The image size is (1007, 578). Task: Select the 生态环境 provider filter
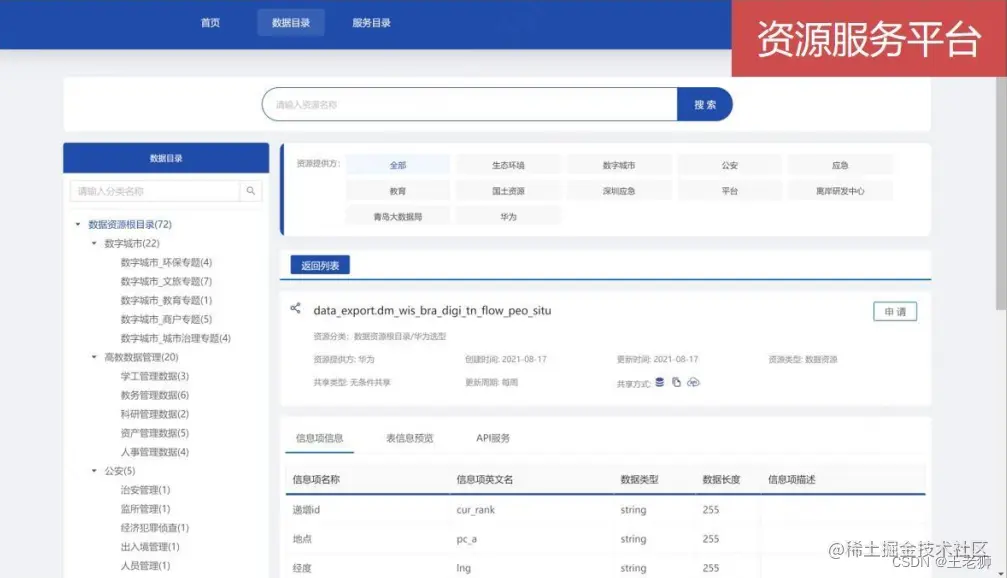tap(510, 163)
